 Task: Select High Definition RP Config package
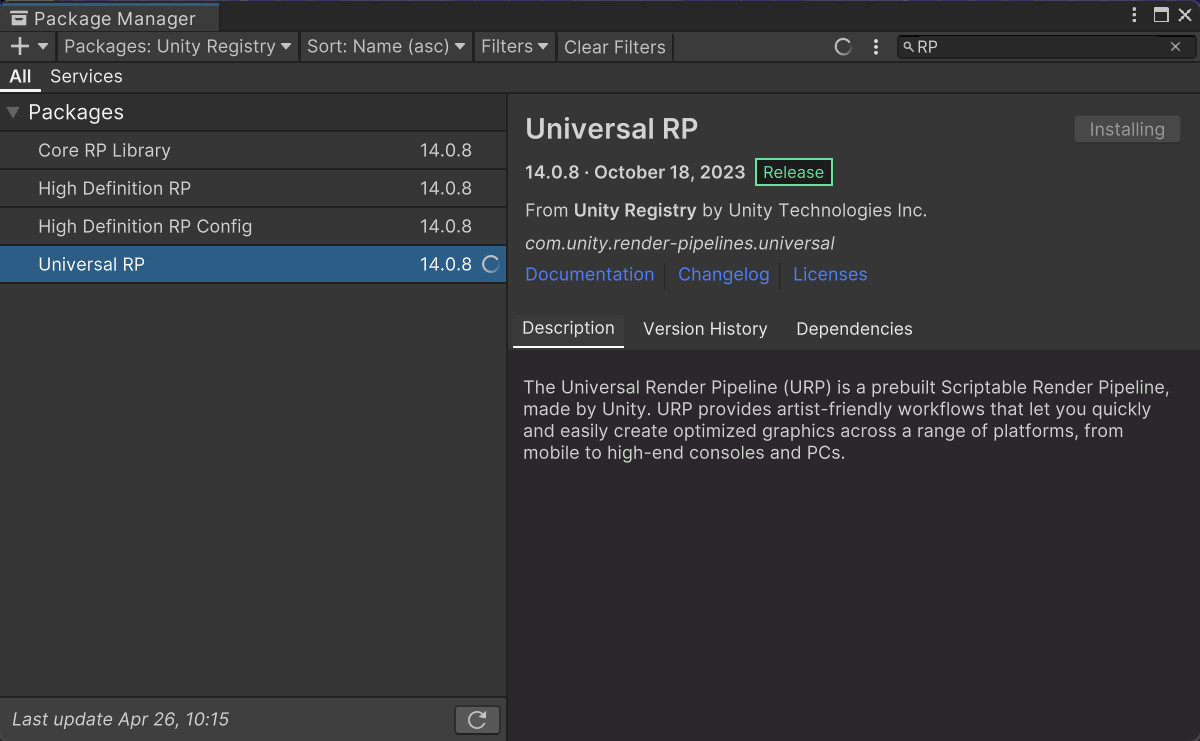(x=253, y=227)
